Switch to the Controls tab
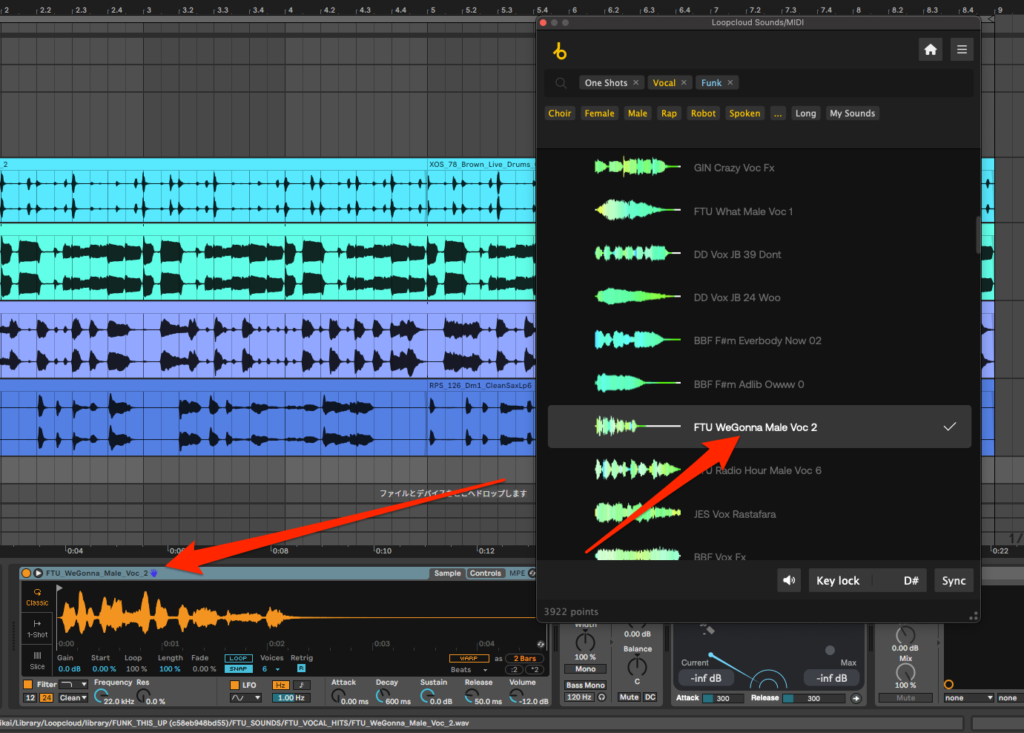This screenshot has width=1024, height=733. tap(486, 573)
